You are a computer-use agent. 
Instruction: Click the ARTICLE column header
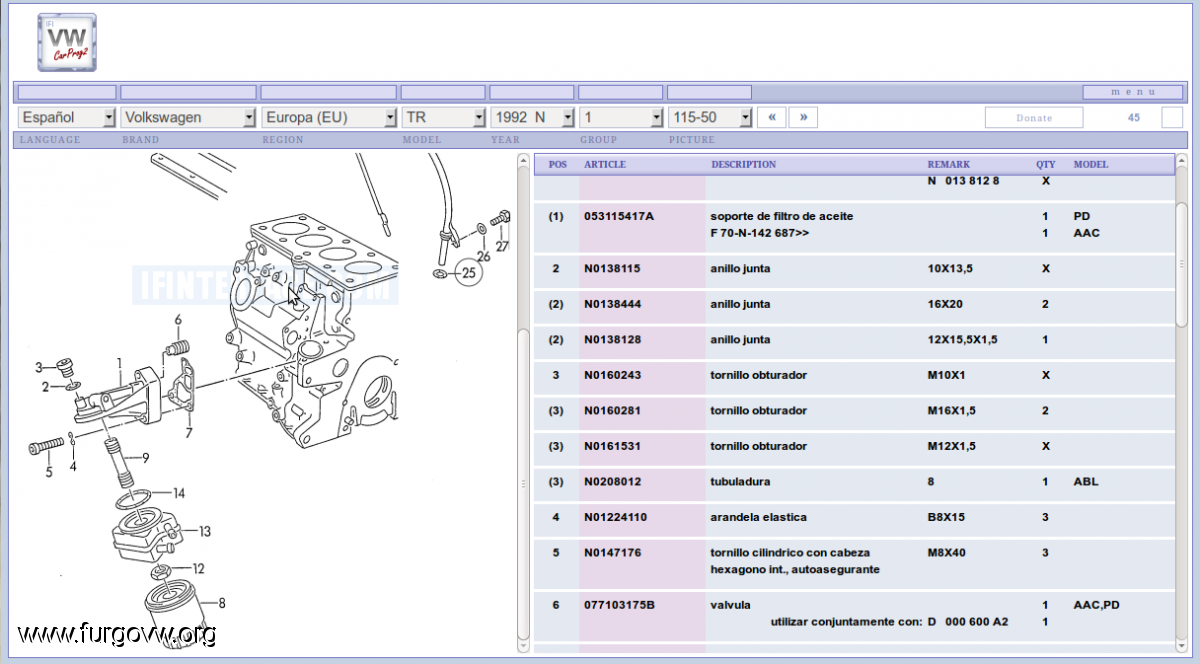605,164
